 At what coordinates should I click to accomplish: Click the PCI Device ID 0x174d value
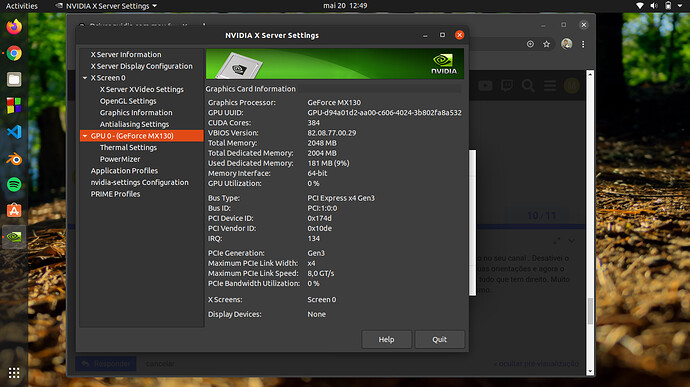pyautogui.click(x=319, y=218)
